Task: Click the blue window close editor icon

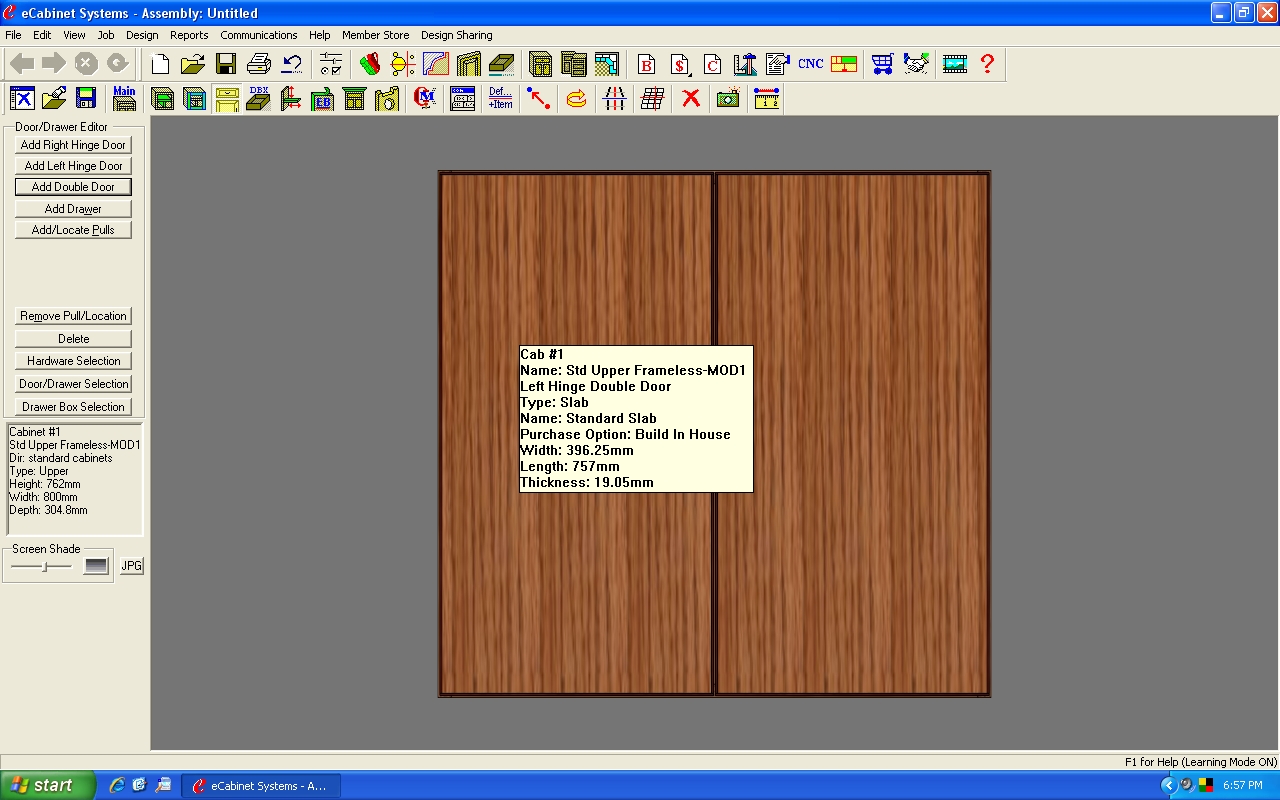Action: pos(22,98)
